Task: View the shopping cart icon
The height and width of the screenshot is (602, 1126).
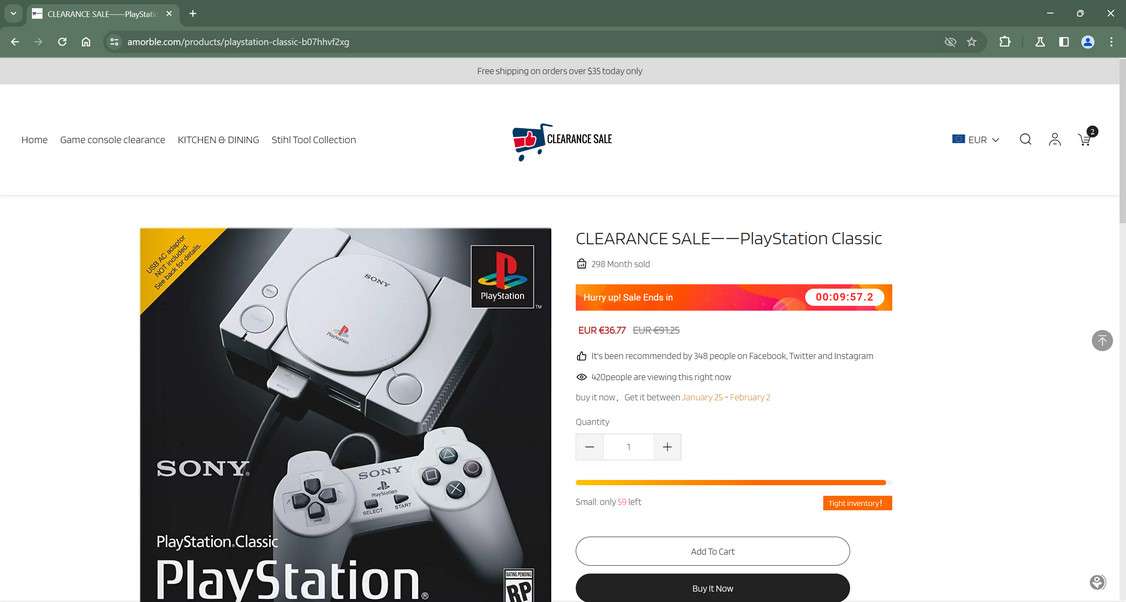Action: click(1085, 139)
